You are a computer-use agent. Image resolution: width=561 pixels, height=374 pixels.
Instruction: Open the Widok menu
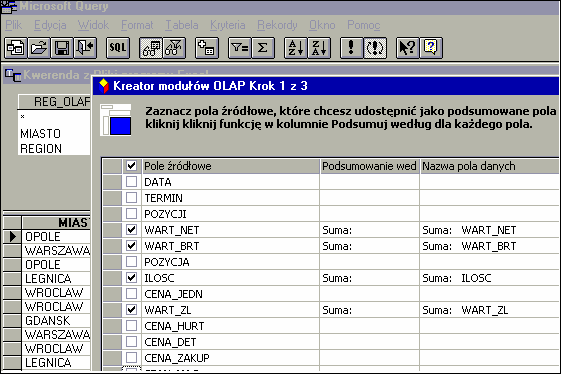93,25
